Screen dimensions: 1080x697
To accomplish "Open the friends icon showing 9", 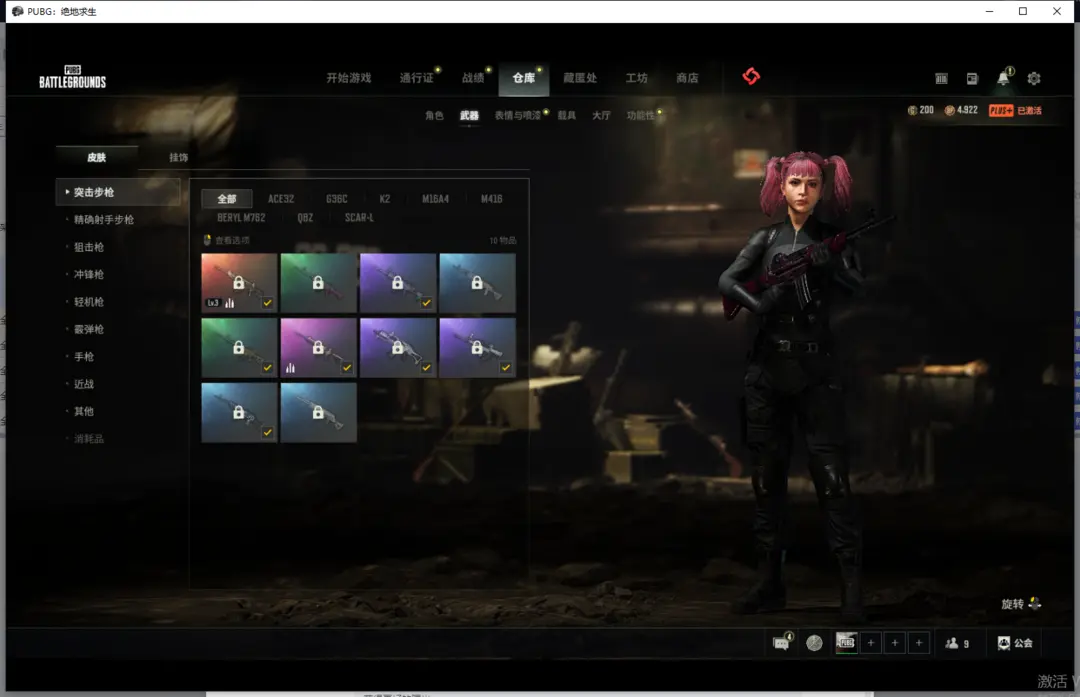I will tap(952, 643).
